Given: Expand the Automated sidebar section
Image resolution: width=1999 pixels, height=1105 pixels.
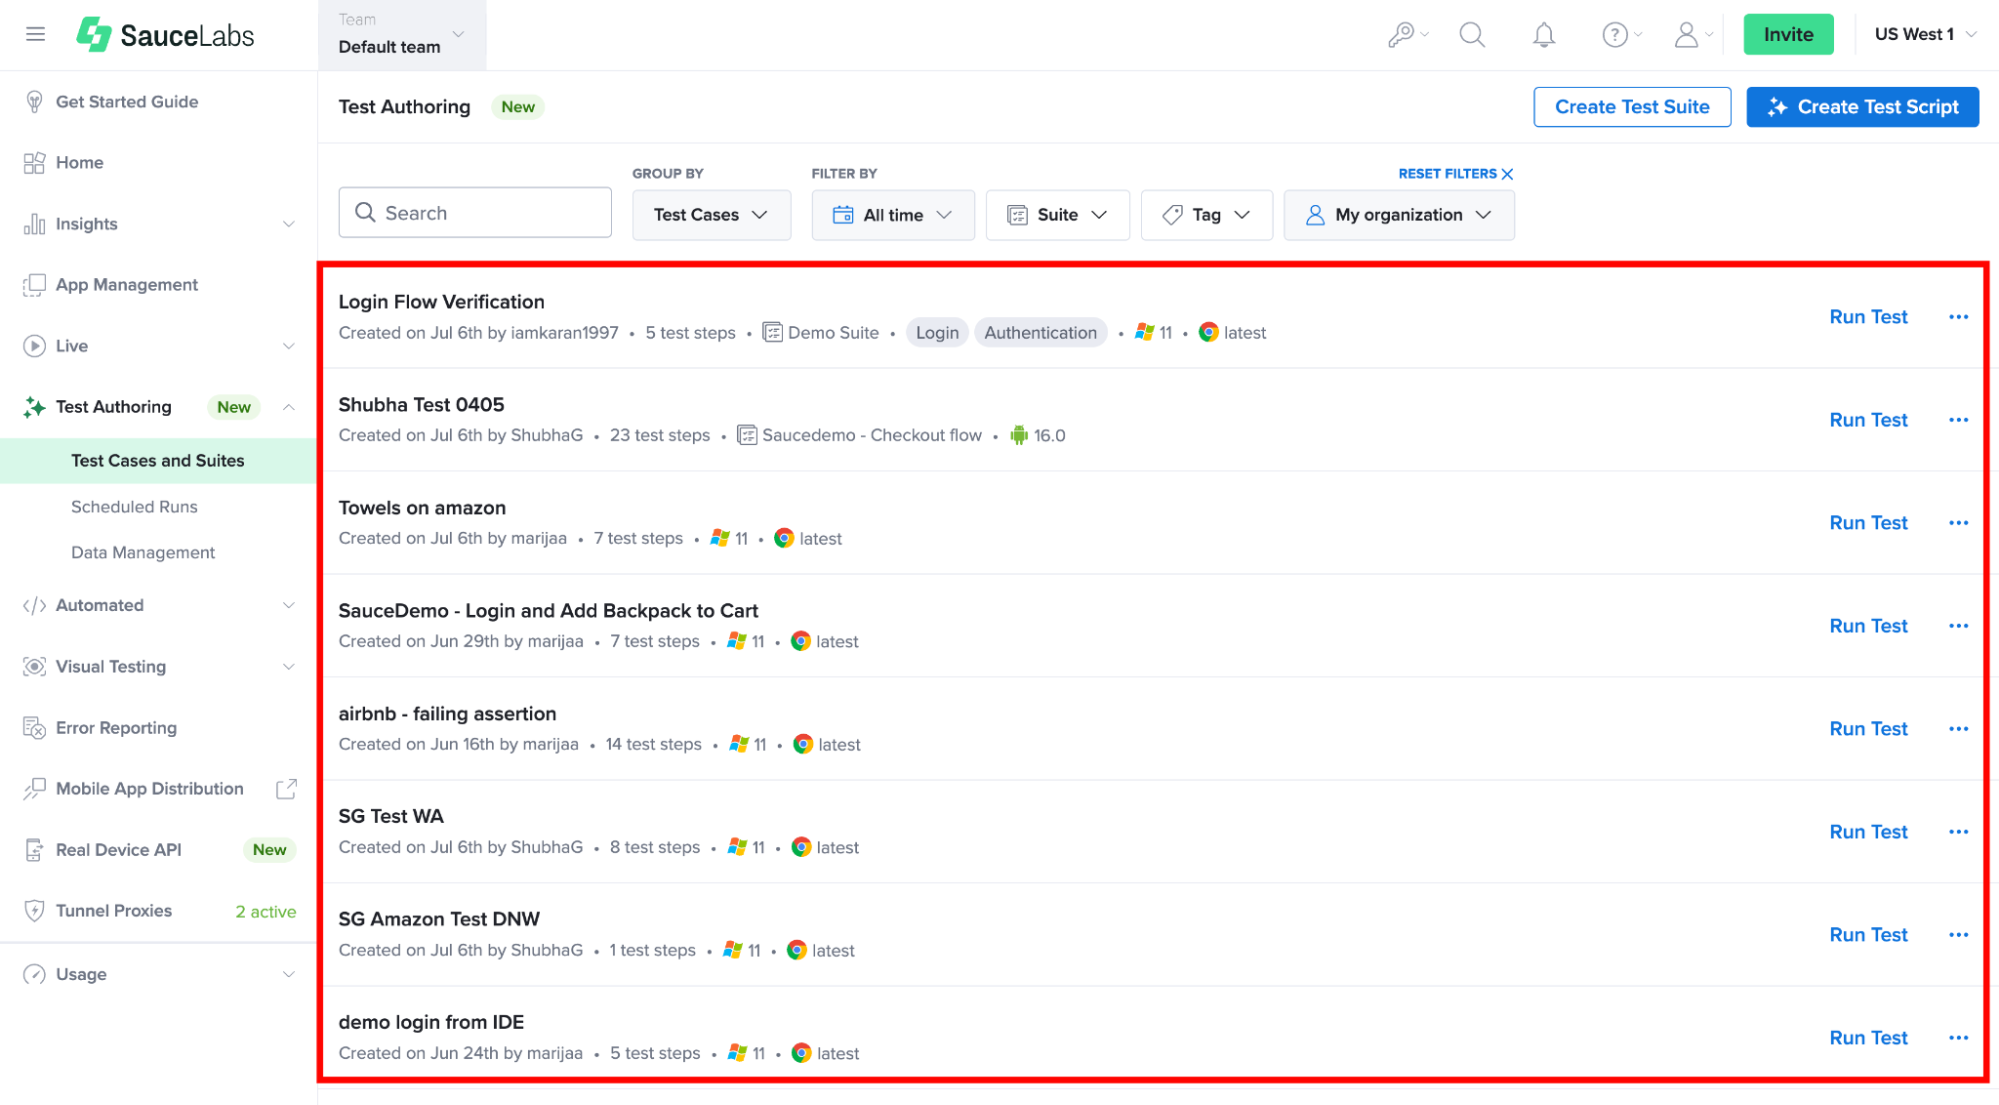Looking at the screenshot, I should (289, 606).
